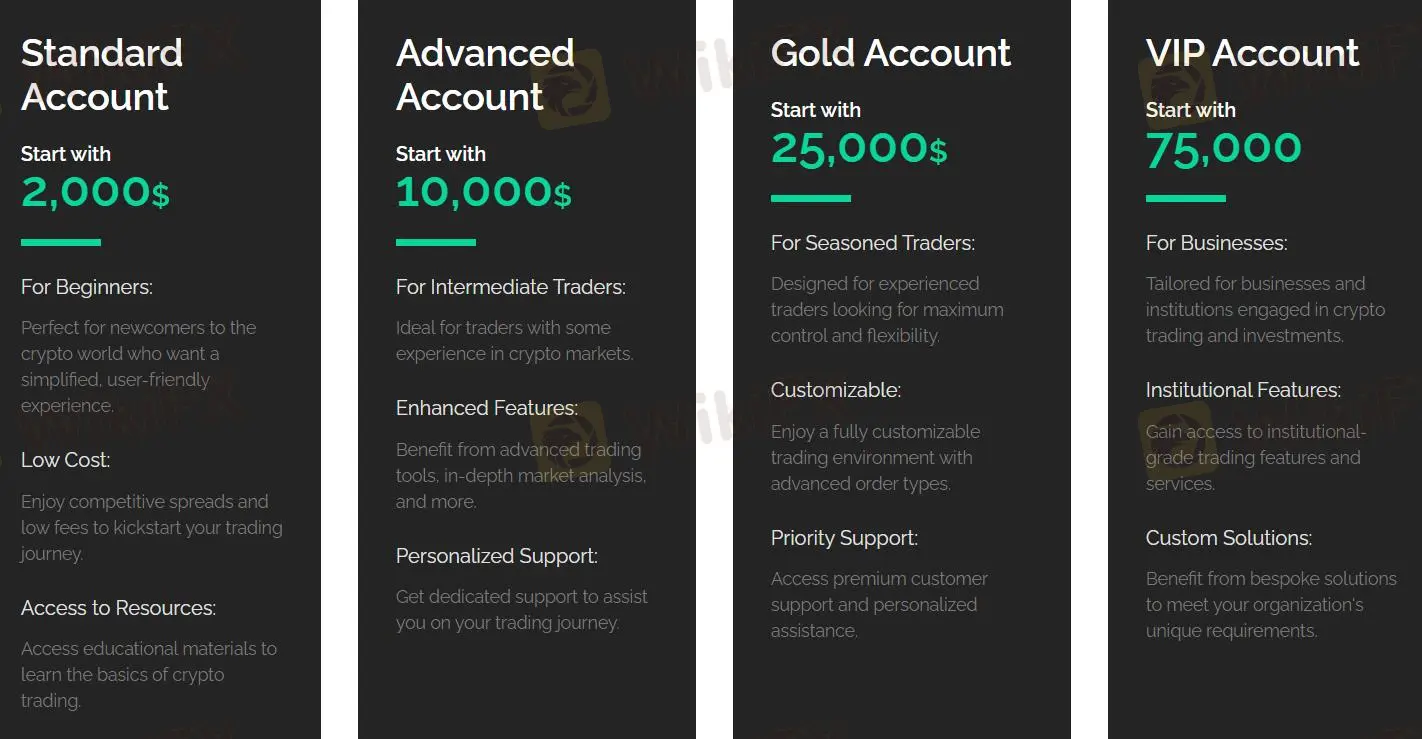Click the For Seasoned Traders subheading
The width and height of the screenshot is (1422, 739).
(x=872, y=243)
